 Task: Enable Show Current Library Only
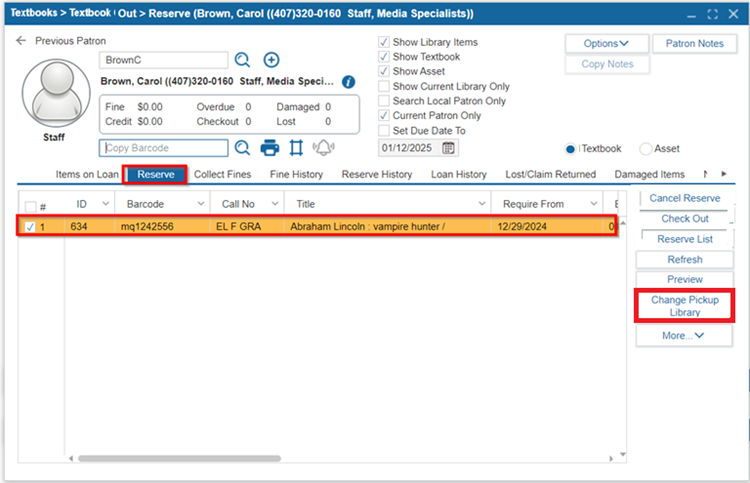tap(384, 86)
